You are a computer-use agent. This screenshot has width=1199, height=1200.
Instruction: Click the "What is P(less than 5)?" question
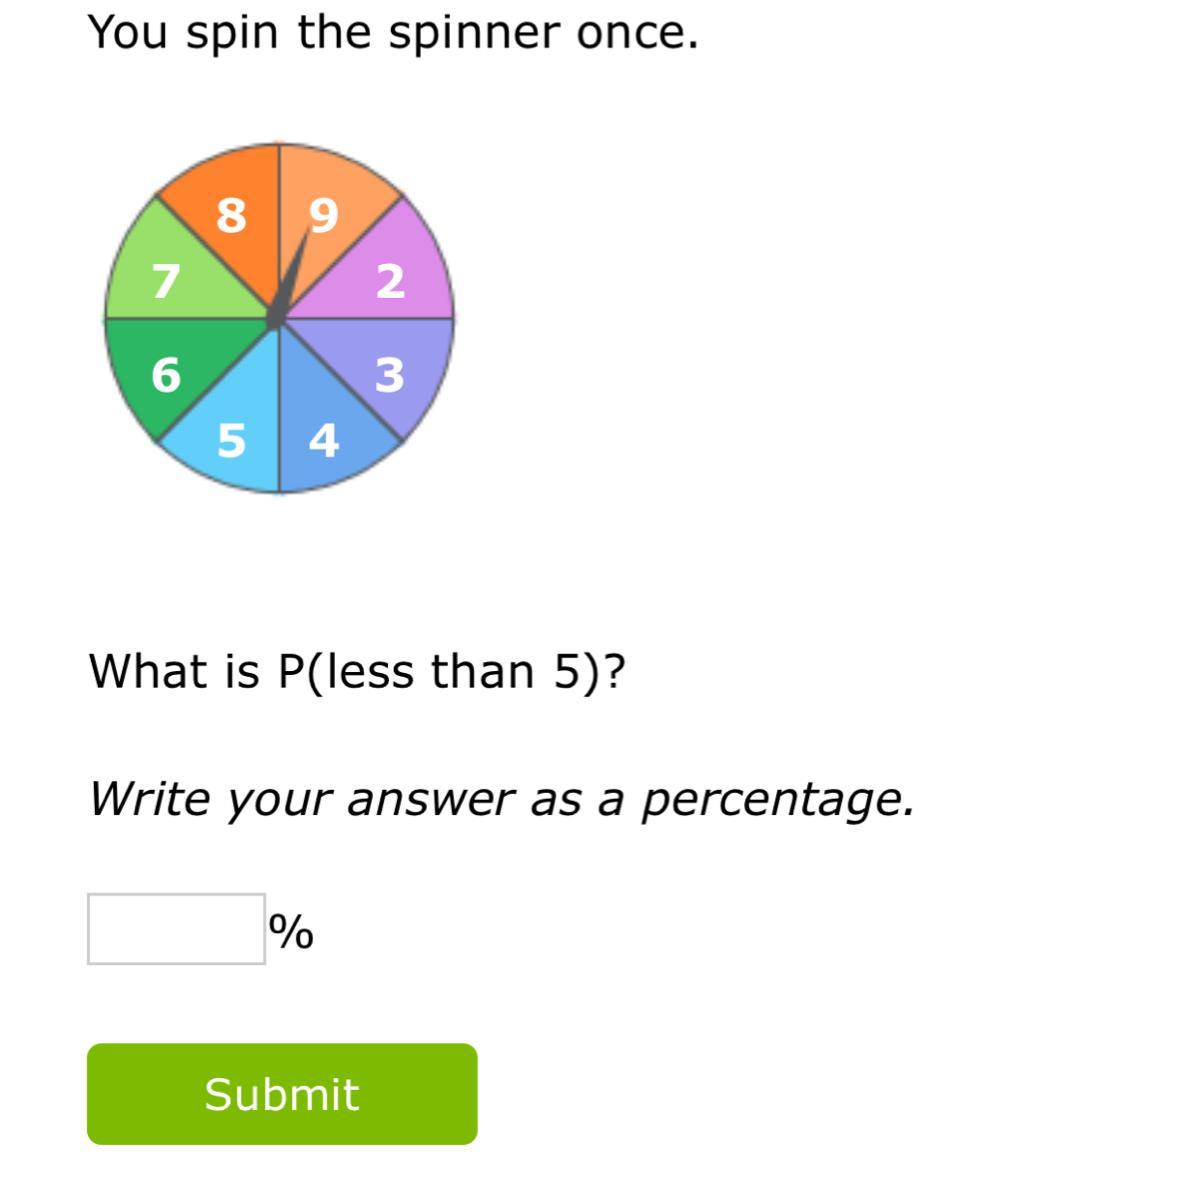pyautogui.click(x=357, y=671)
